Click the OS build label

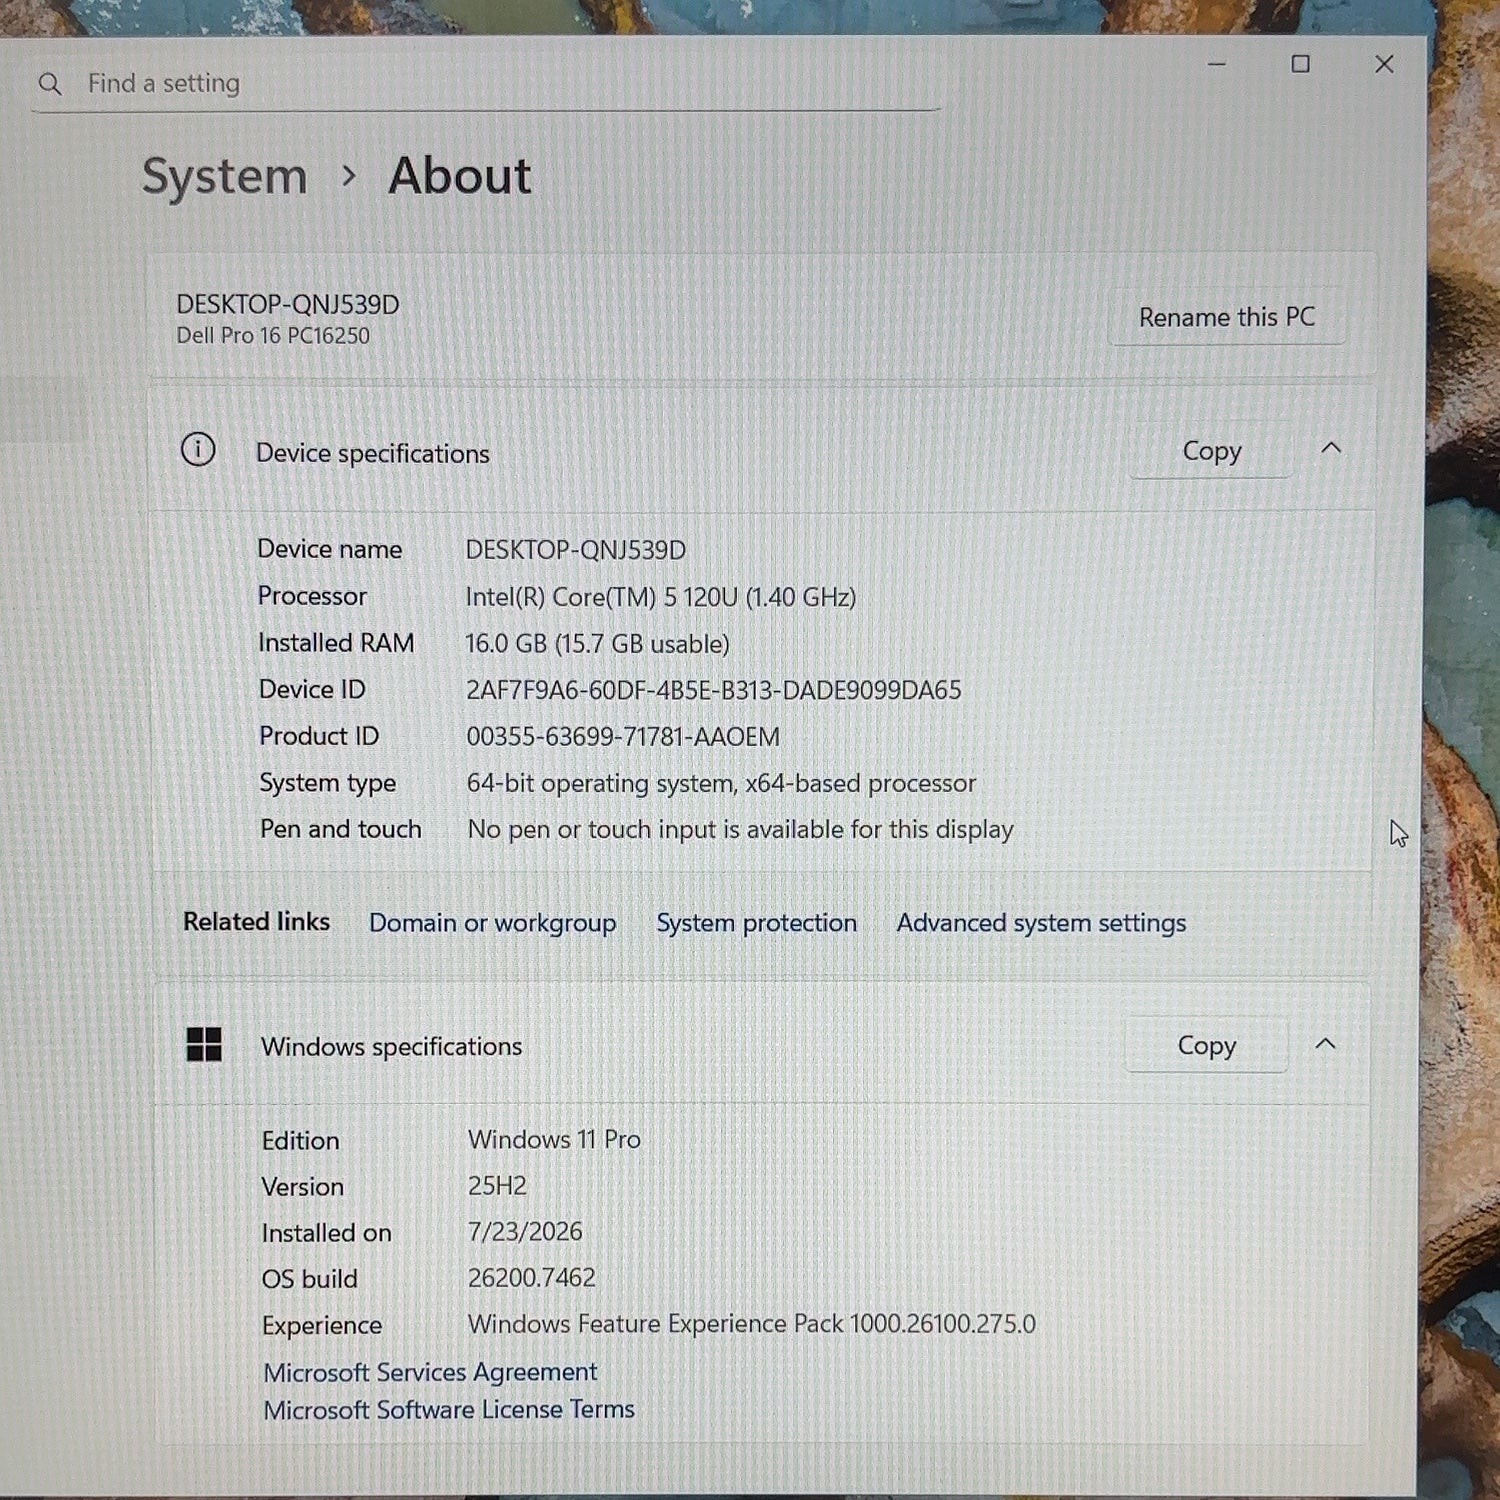click(x=309, y=1279)
